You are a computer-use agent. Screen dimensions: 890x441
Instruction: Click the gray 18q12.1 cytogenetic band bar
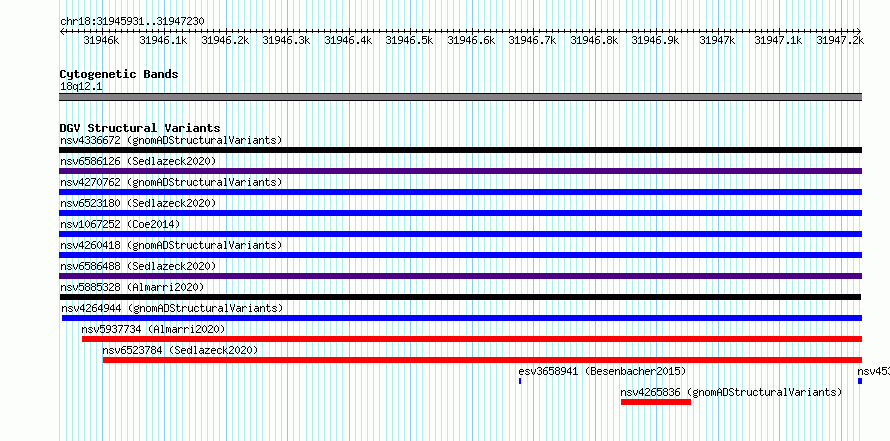460,97
